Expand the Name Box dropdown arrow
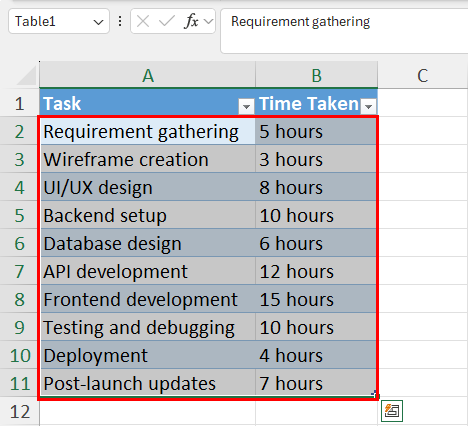Screen dimensions: 468x426 click(x=98, y=22)
